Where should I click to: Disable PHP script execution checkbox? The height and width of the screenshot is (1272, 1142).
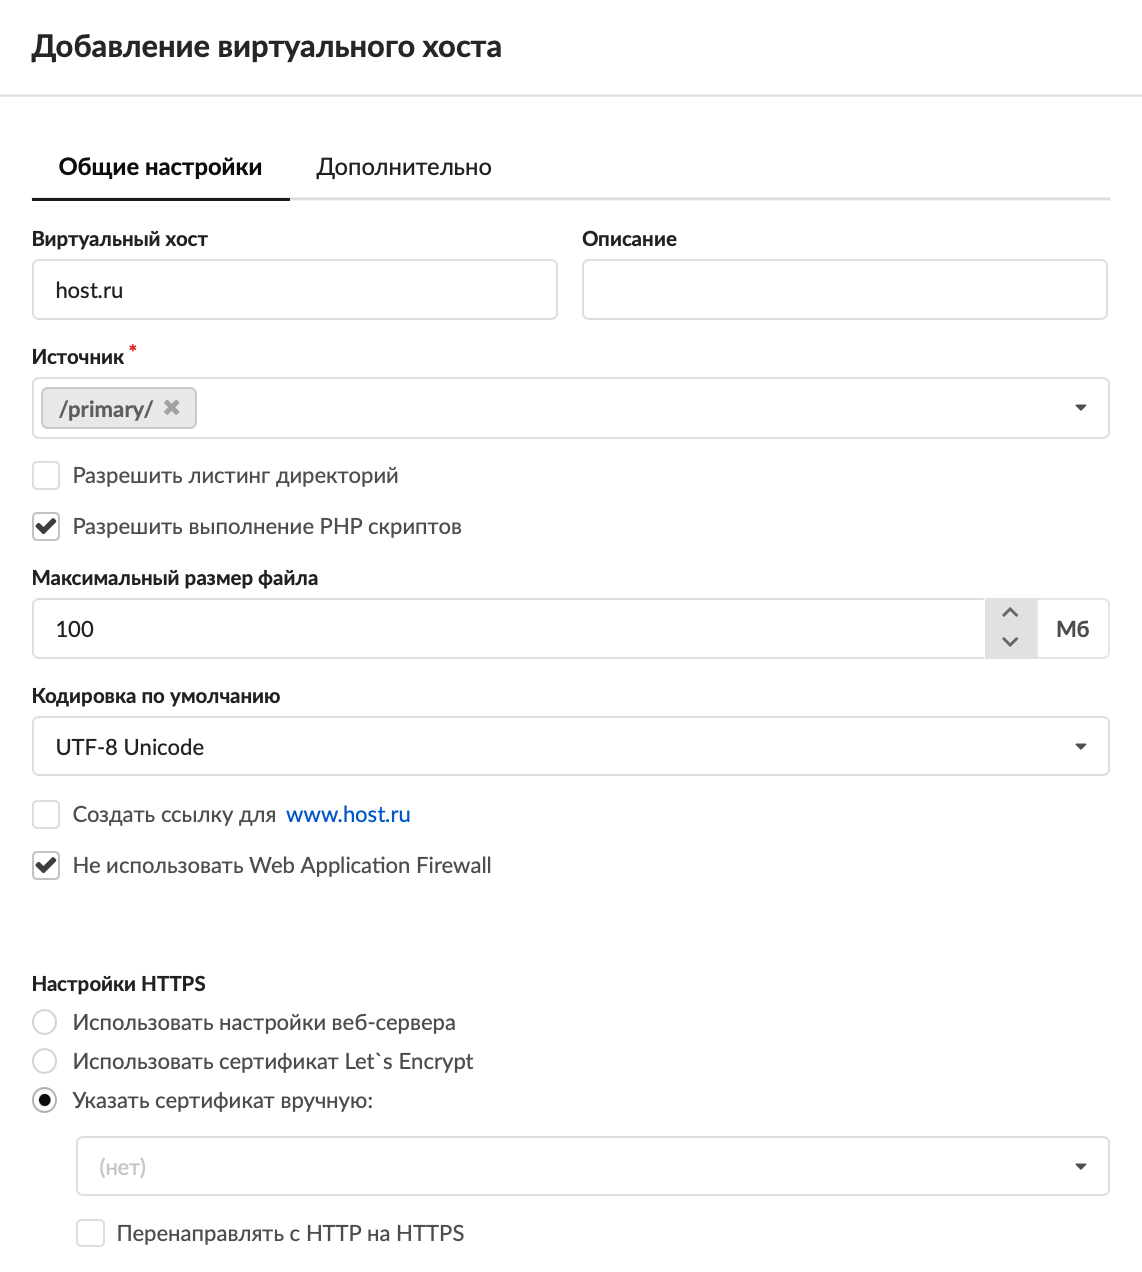46,527
